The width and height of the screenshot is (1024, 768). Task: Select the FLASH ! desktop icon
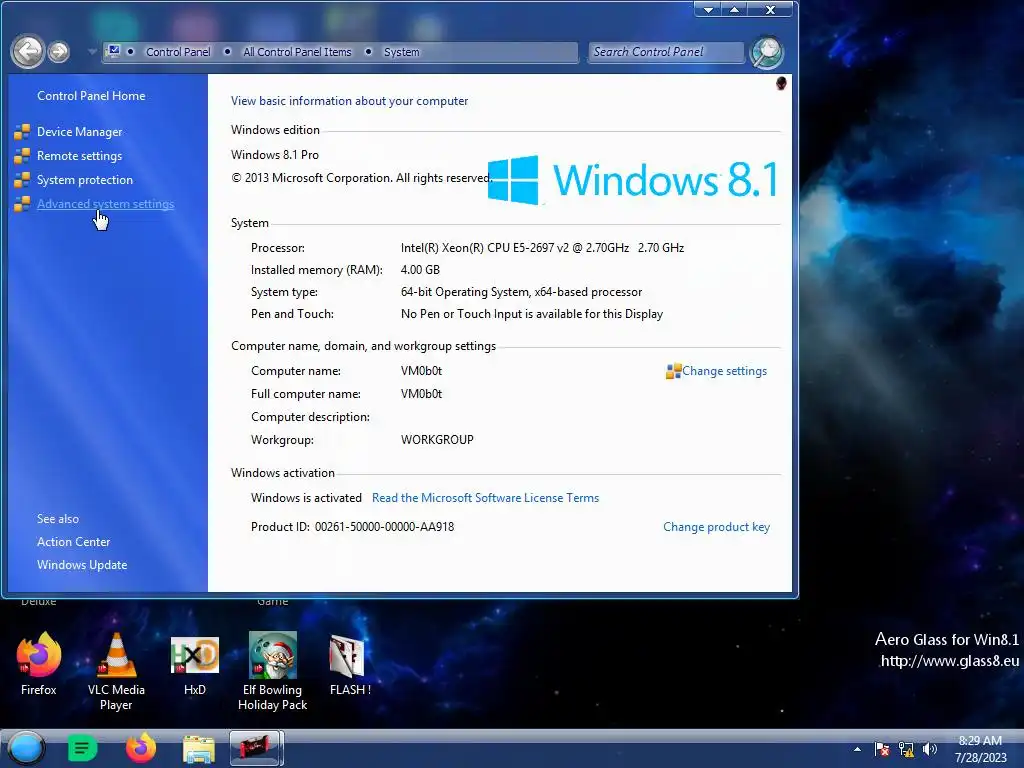pos(350,665)
